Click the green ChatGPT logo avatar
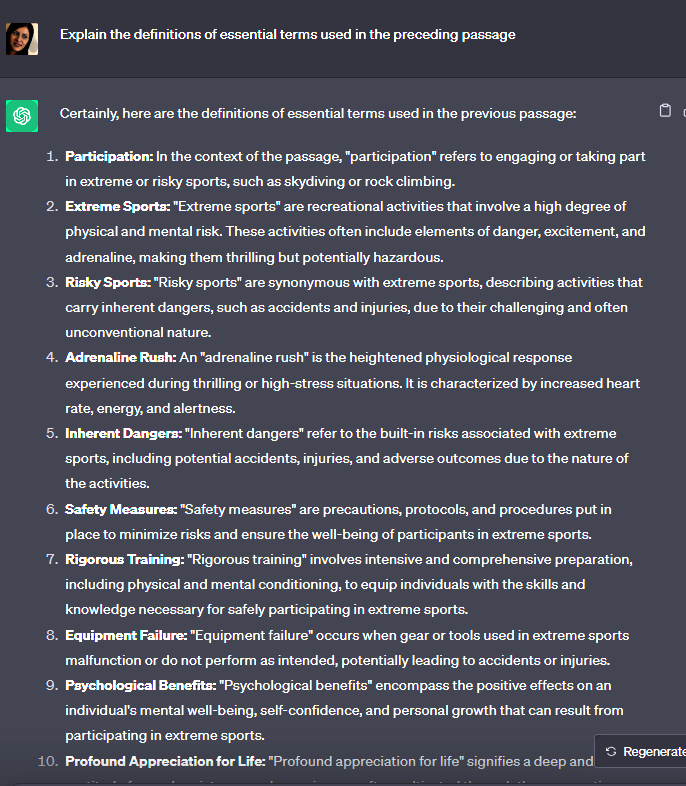The height and width of the screenshot is (786, 686). coord(22,116)
